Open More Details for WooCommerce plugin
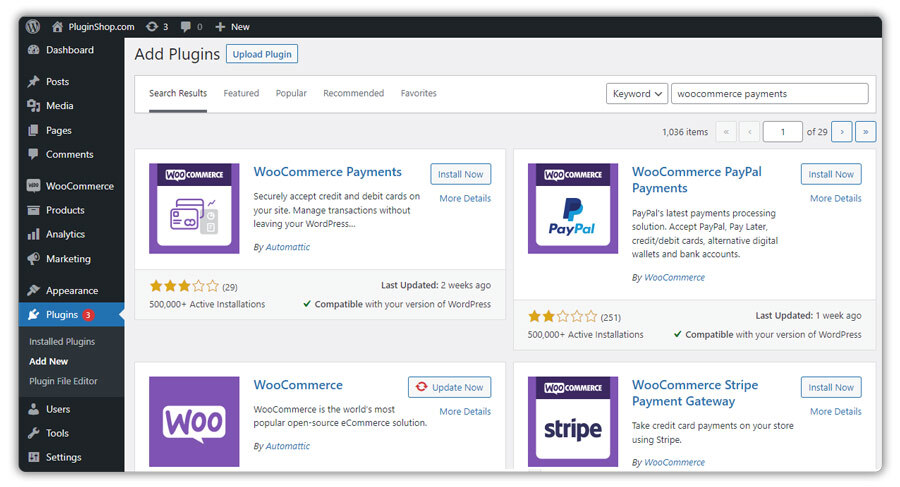Viewport: 900px width, 487px height. coord(465,411)
